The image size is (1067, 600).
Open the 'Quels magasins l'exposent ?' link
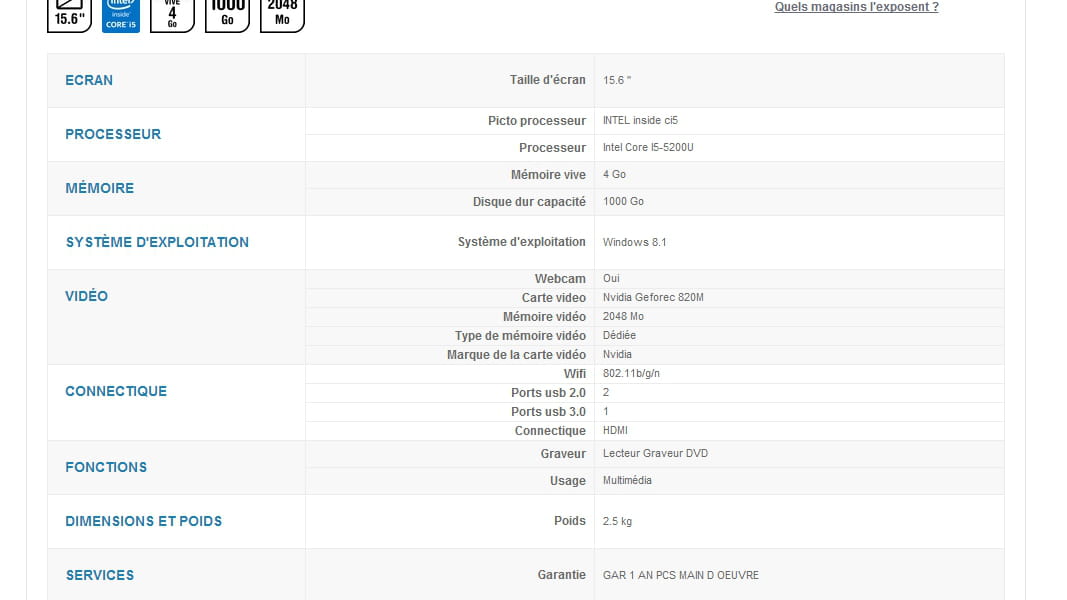pos(857,7)
